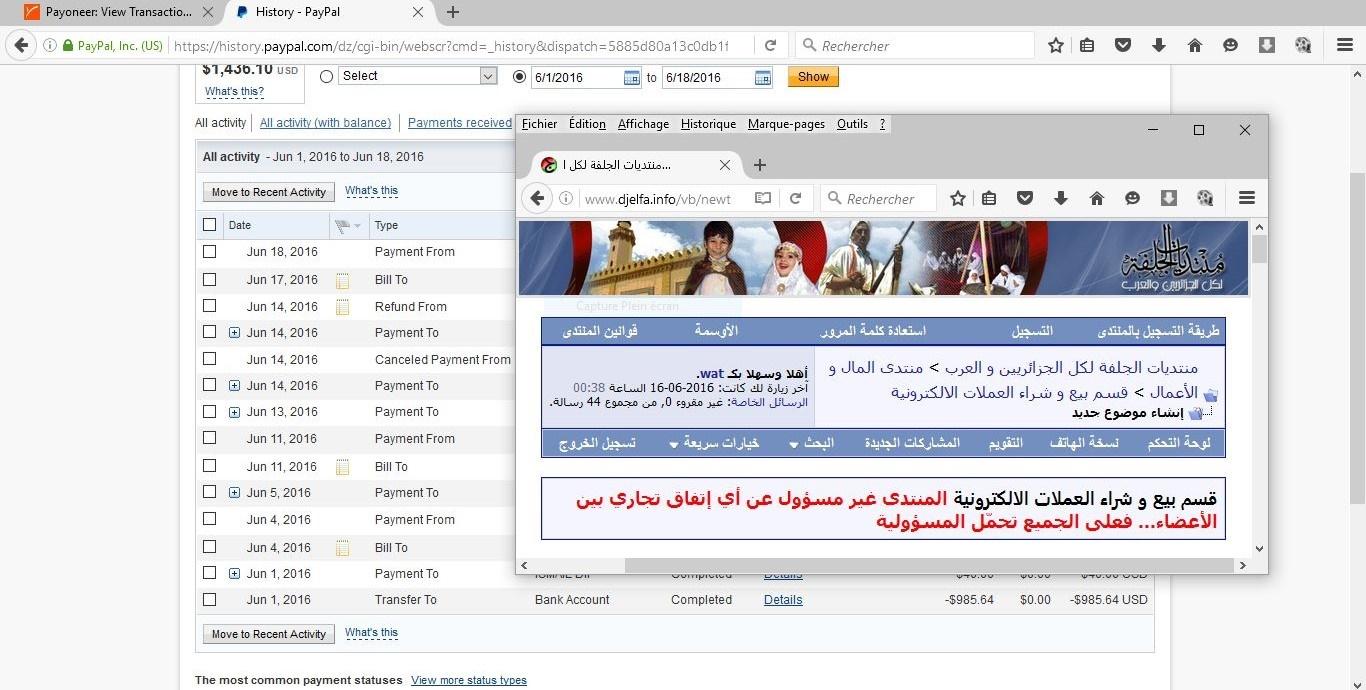This screenshot has height=690, width=1366.
Task: Click home icon in PayPal window toolbar
Action: click(x=1194, y=45)
